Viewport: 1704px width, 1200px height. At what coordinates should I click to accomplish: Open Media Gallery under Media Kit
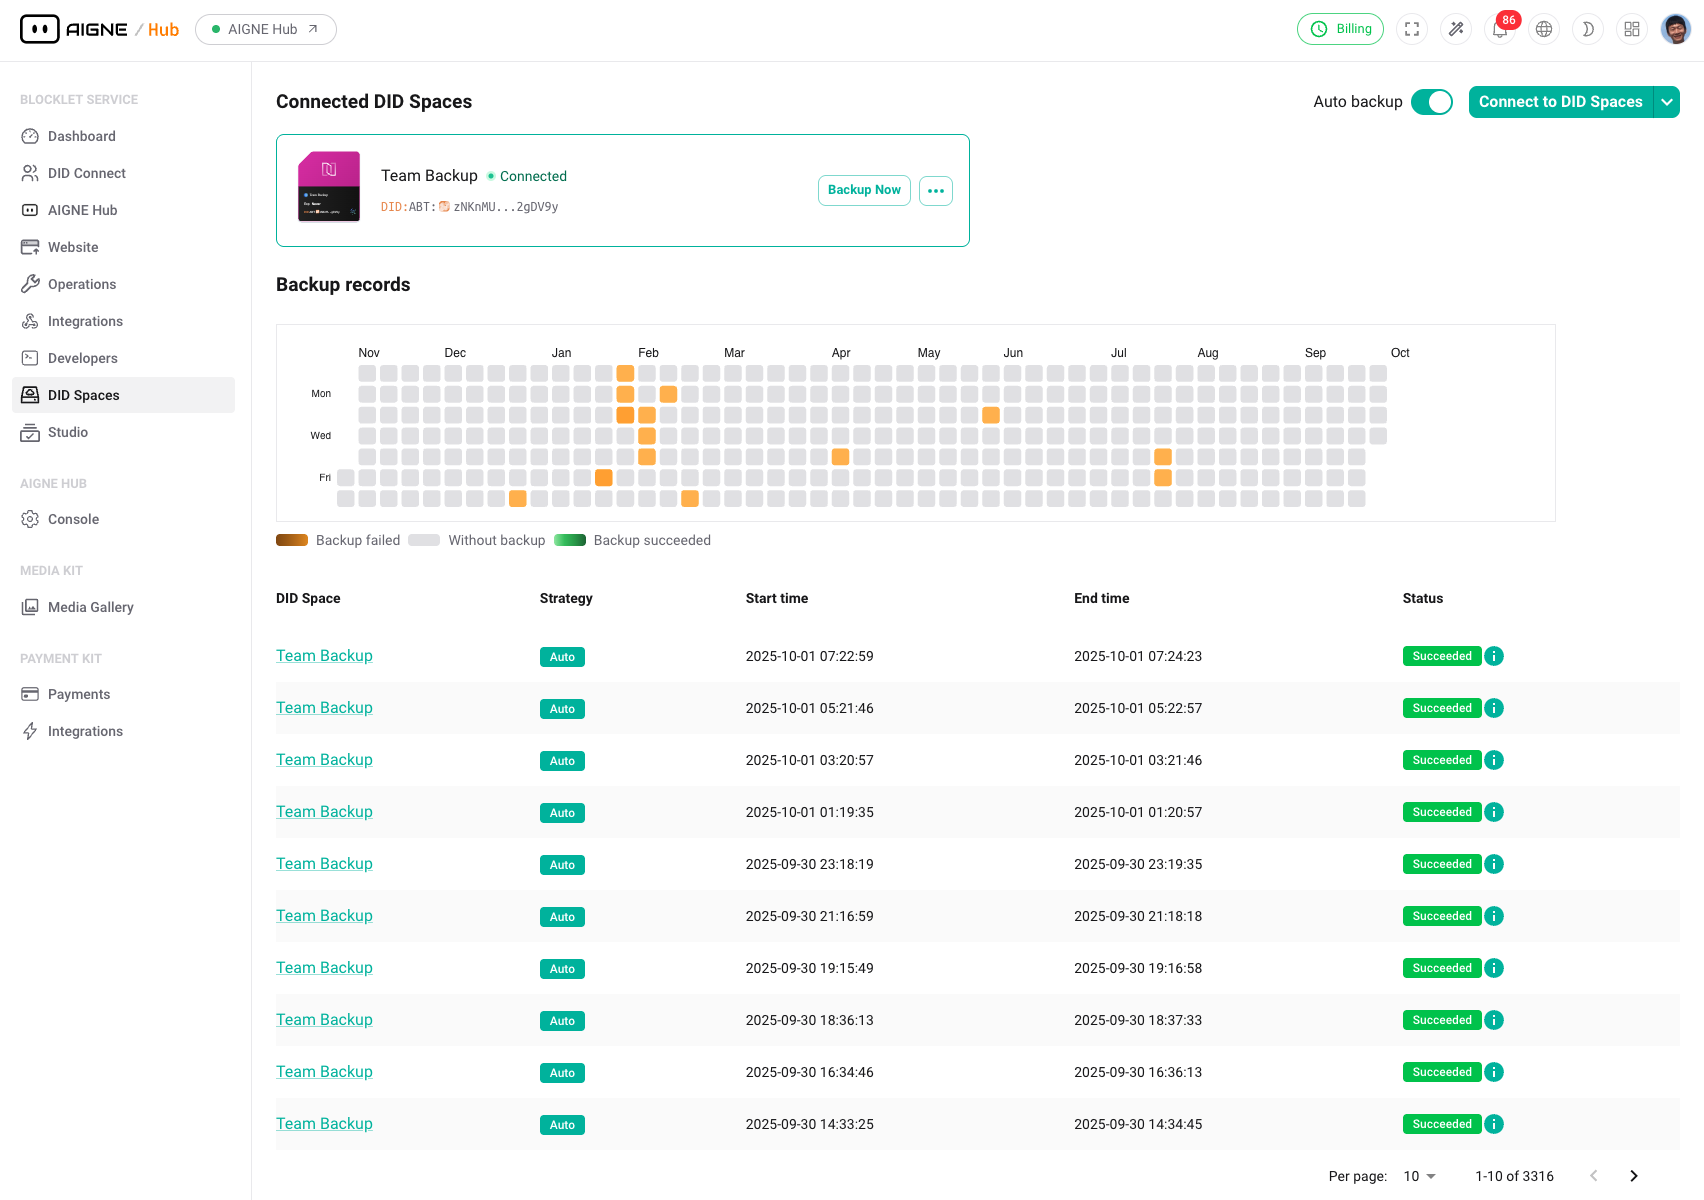(x=90, y=607)
